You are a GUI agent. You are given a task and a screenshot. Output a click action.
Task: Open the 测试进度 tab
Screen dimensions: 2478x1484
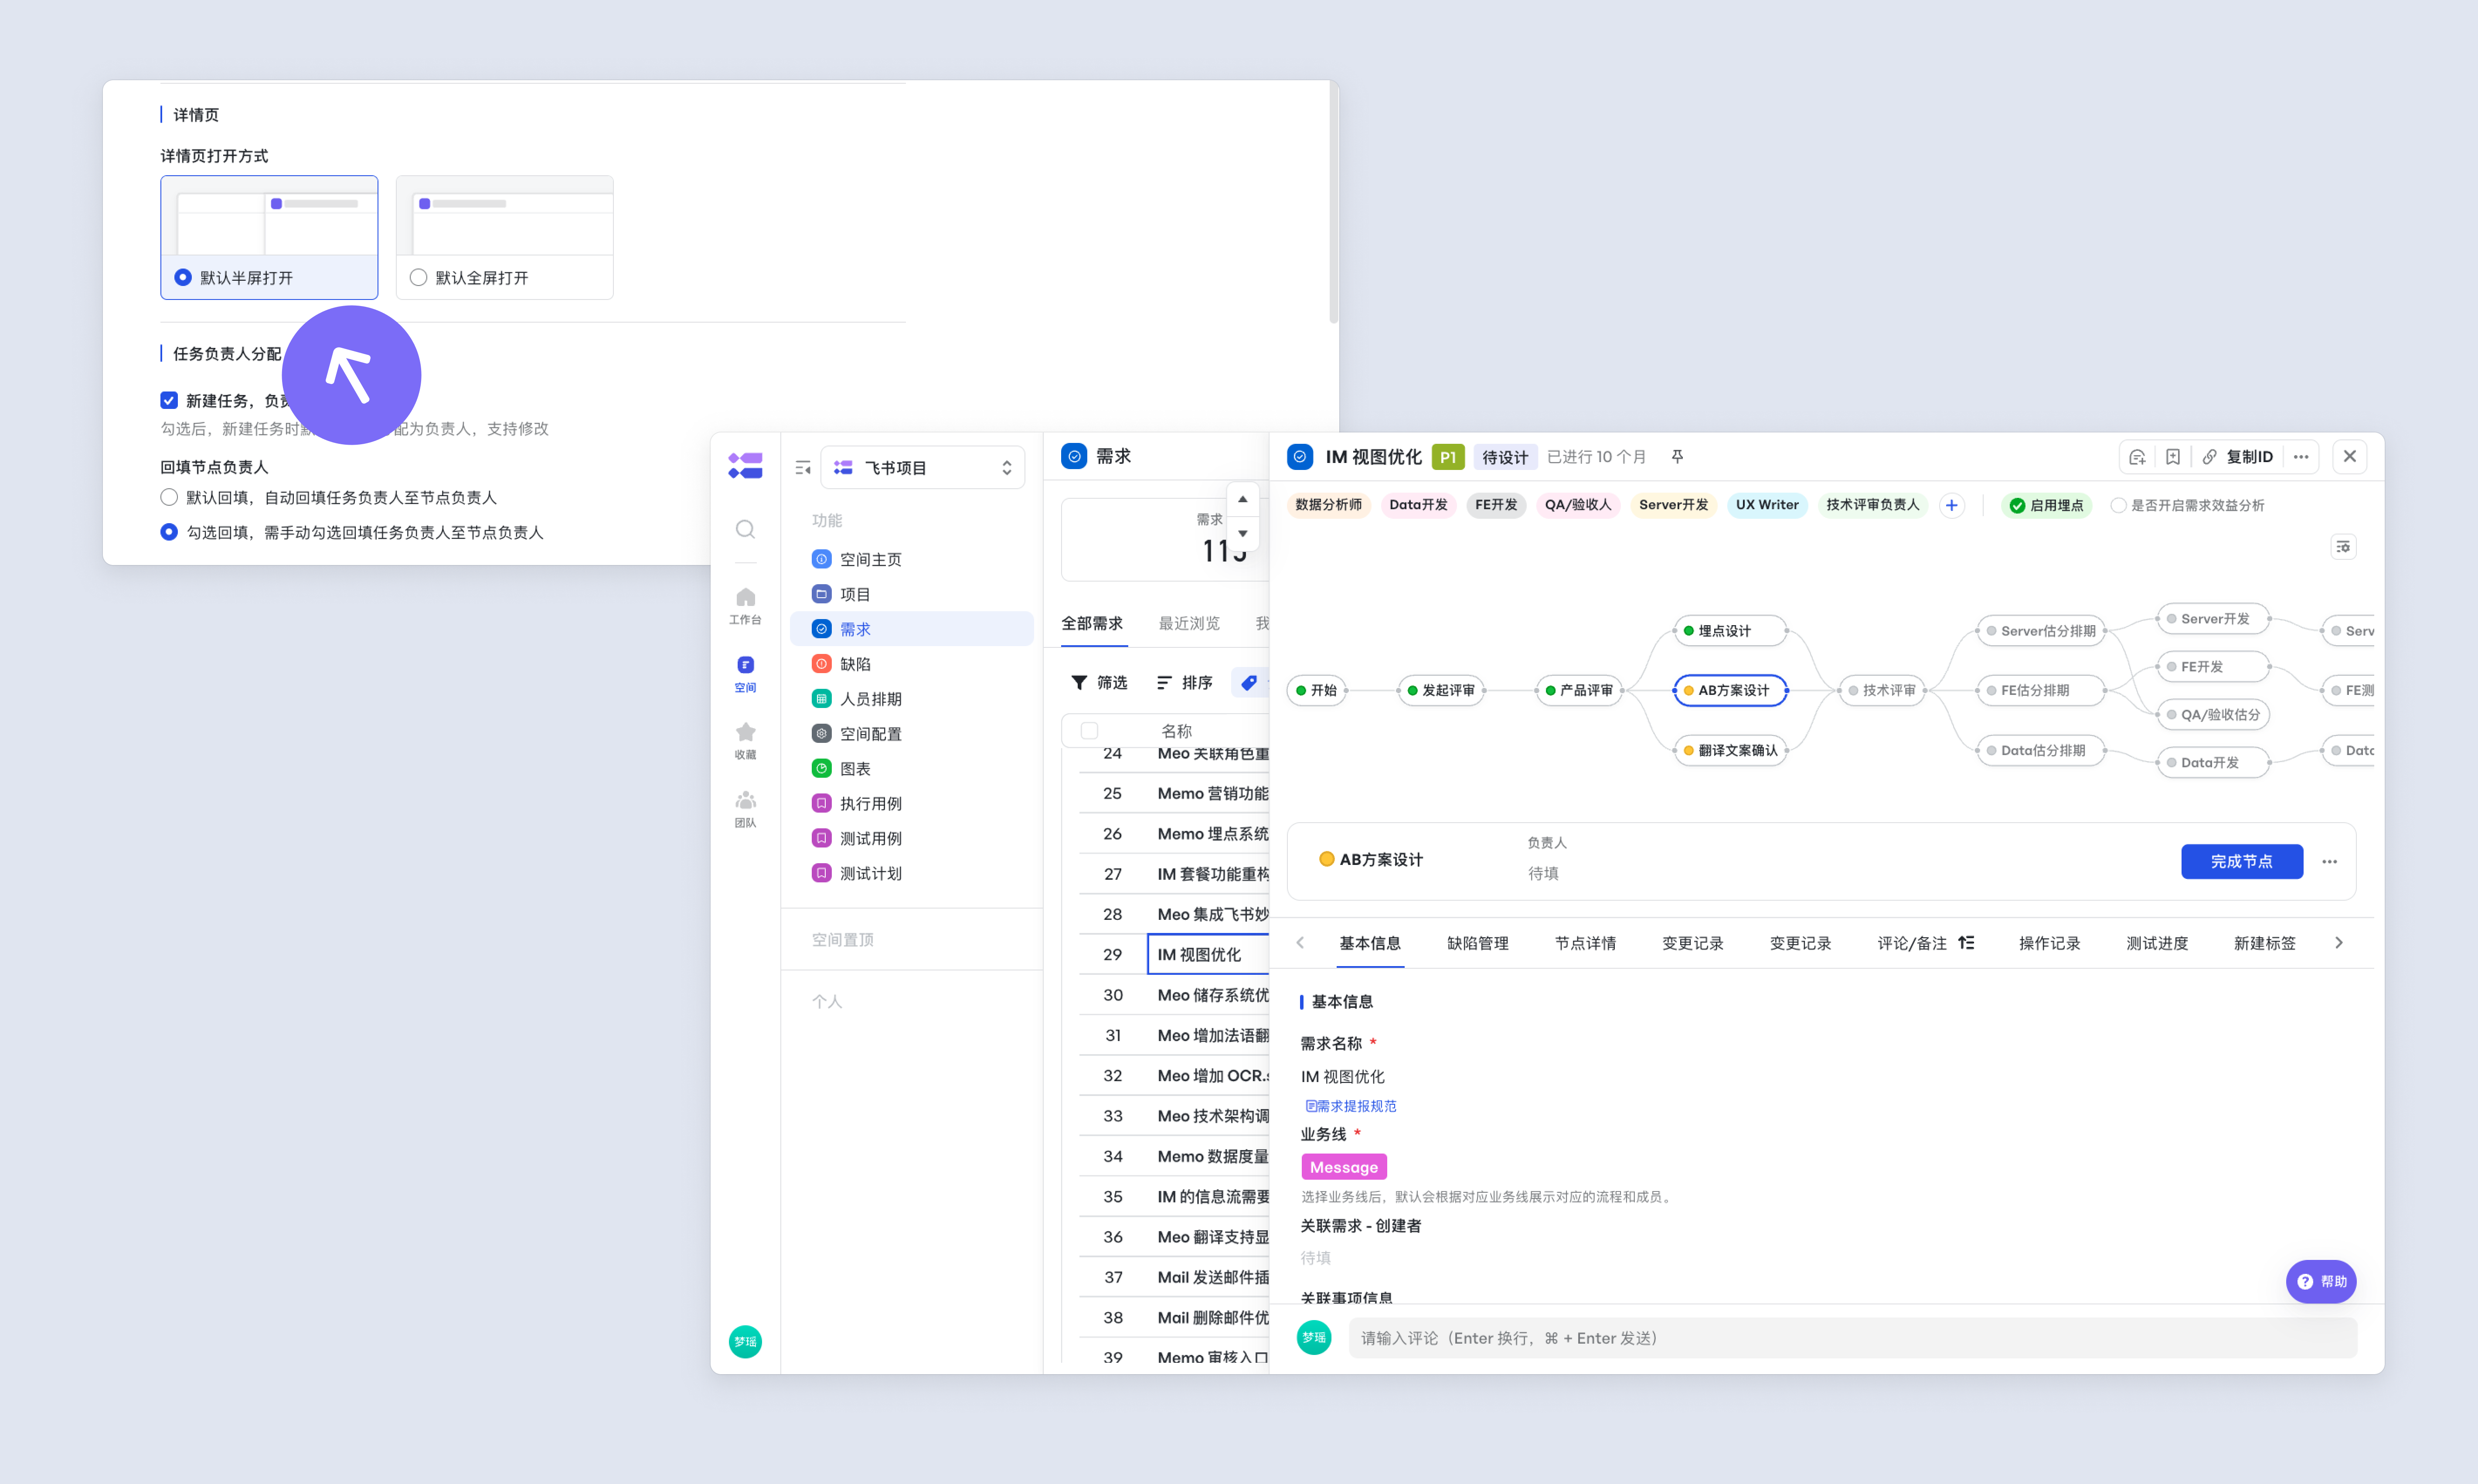2157,942
